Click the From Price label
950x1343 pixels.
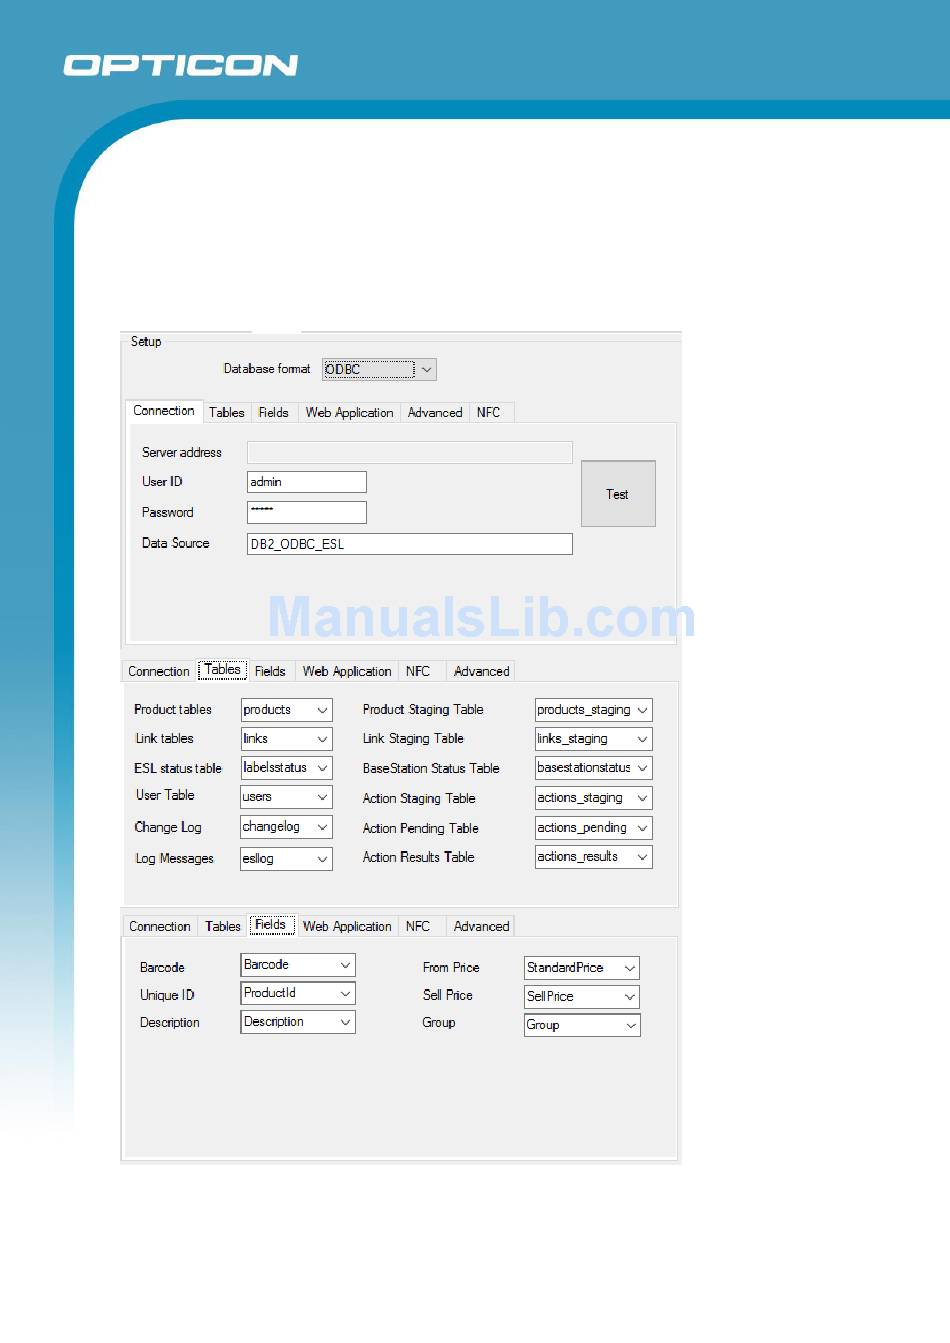pyautogui.click(x=451, y=967)
